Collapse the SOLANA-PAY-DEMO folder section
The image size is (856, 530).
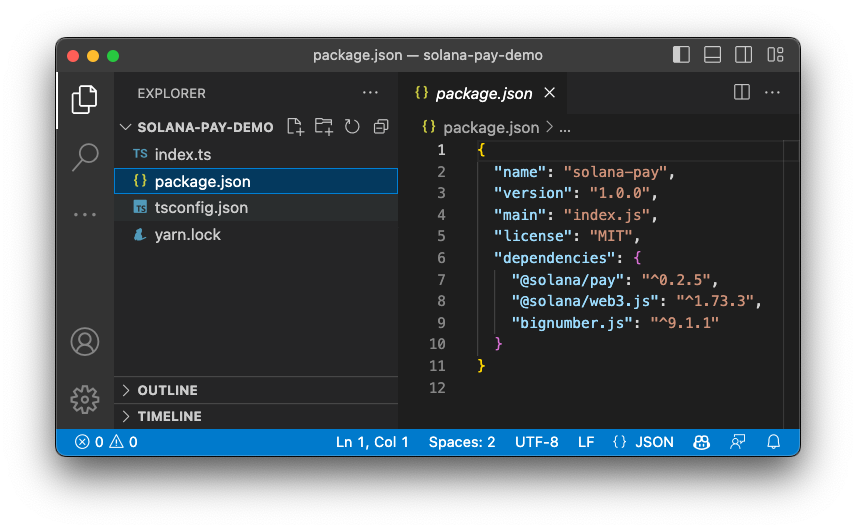[x=126, y=127]
